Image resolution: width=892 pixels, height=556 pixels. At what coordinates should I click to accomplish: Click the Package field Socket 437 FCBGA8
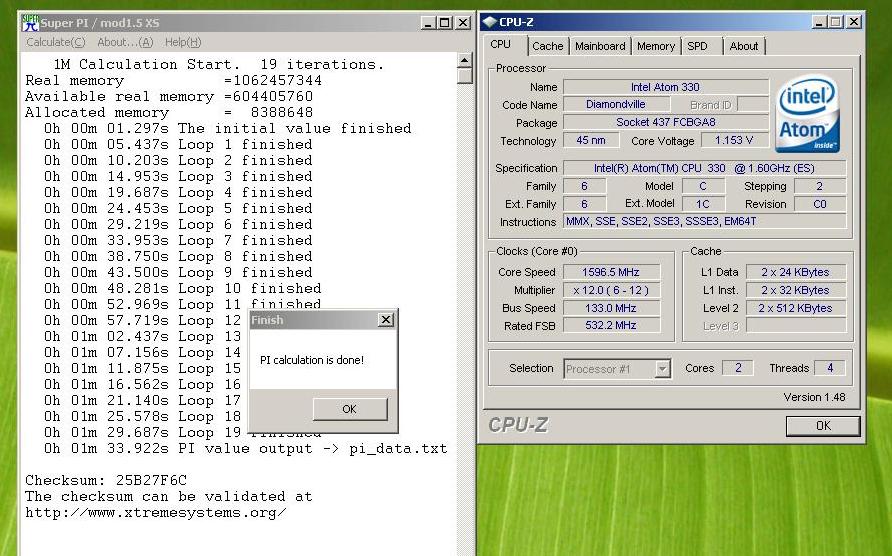666,122
